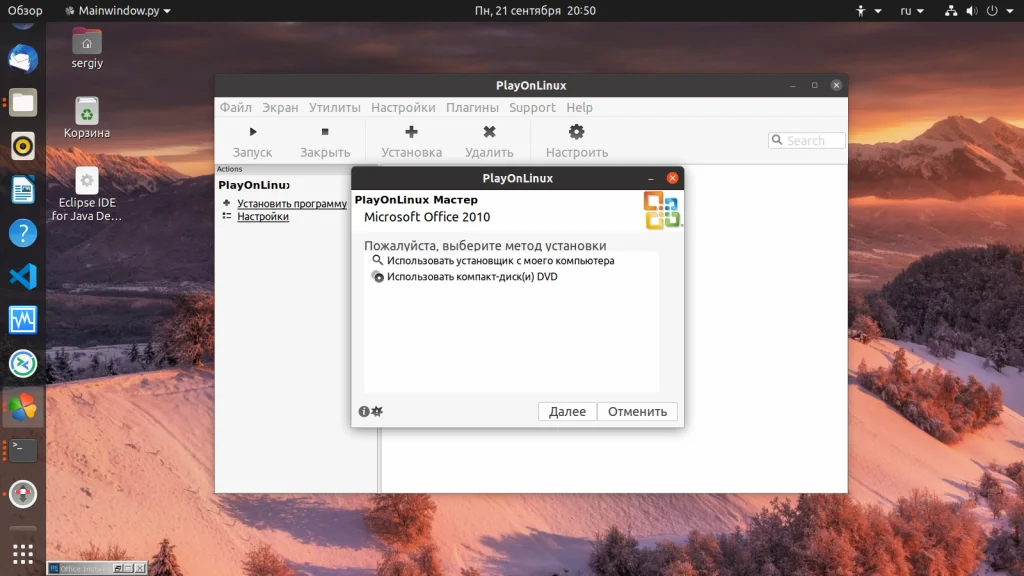1024x576 pixels.
Task: Open the ru keyboard layout dropdown
Action: (x=912, y=10)
